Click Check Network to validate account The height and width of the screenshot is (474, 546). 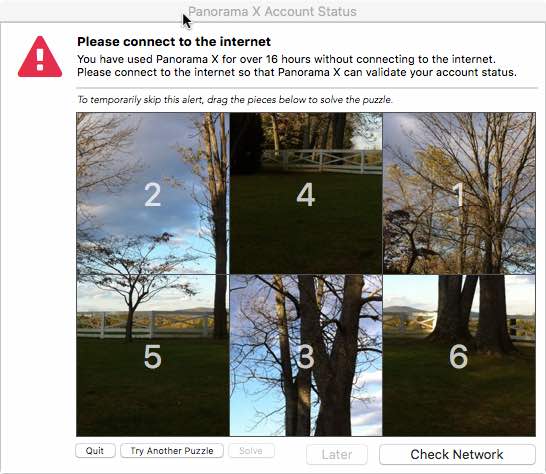(457, 454)
